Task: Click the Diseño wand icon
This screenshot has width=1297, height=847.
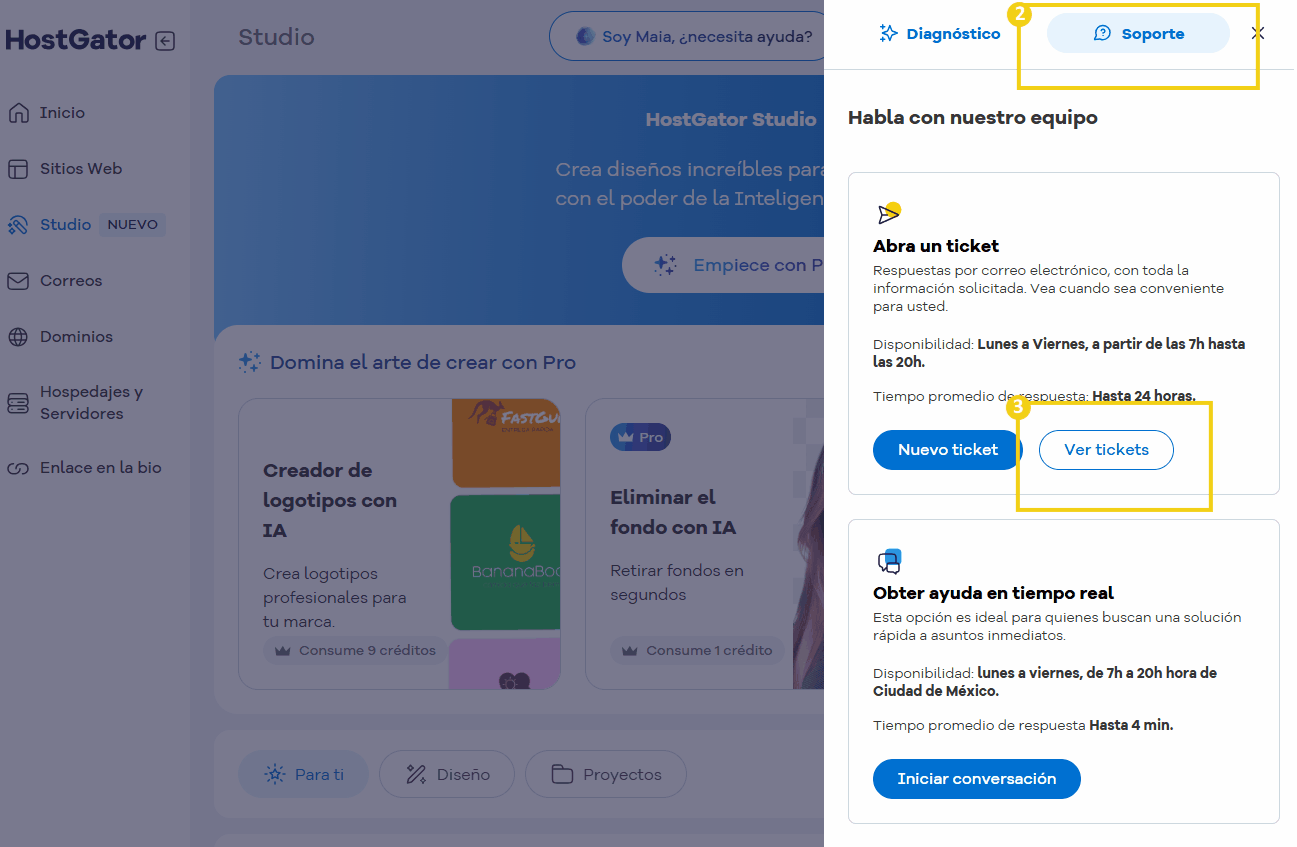Action: point(416,774)
